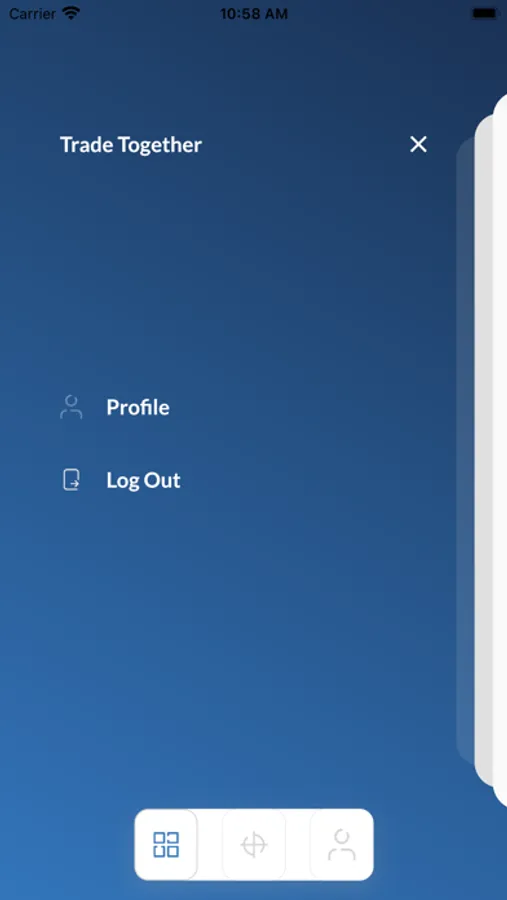Tap the Carrier label in status bar
The width and height of the screenshot is (507, 900).
[32, 14]
